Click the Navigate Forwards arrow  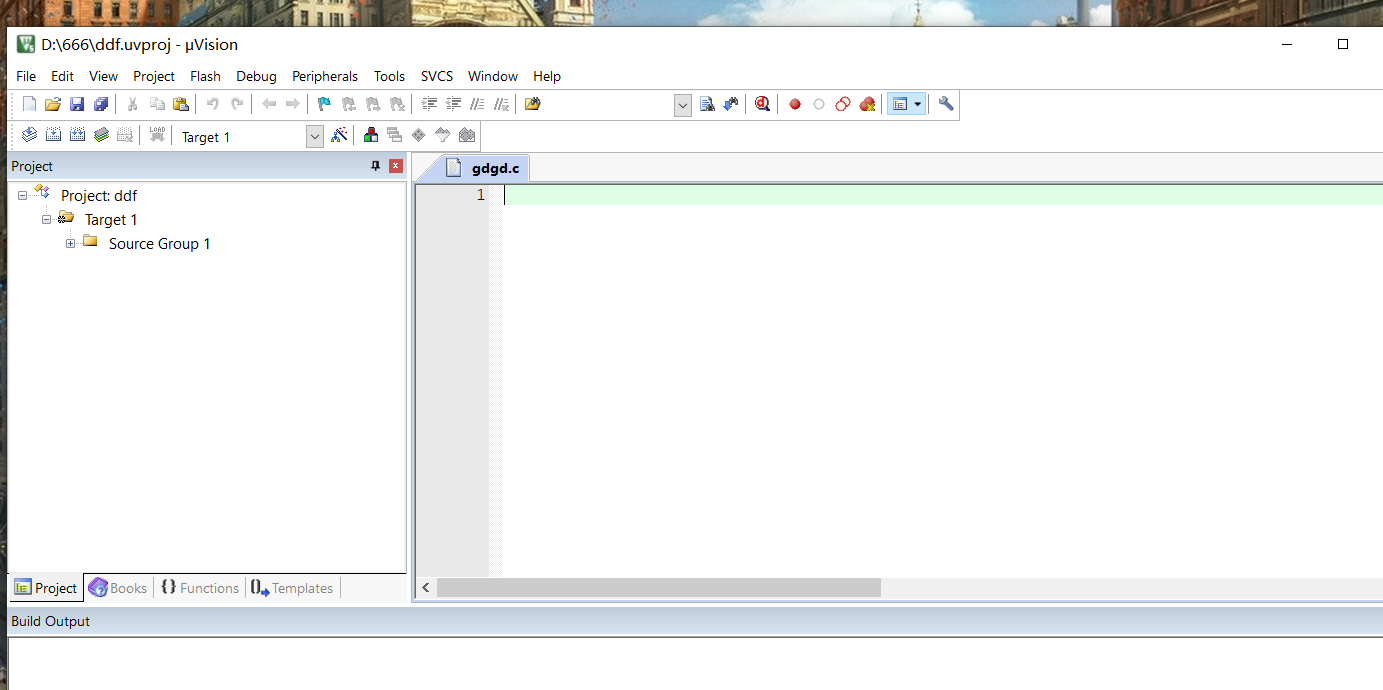pos(293,104)
